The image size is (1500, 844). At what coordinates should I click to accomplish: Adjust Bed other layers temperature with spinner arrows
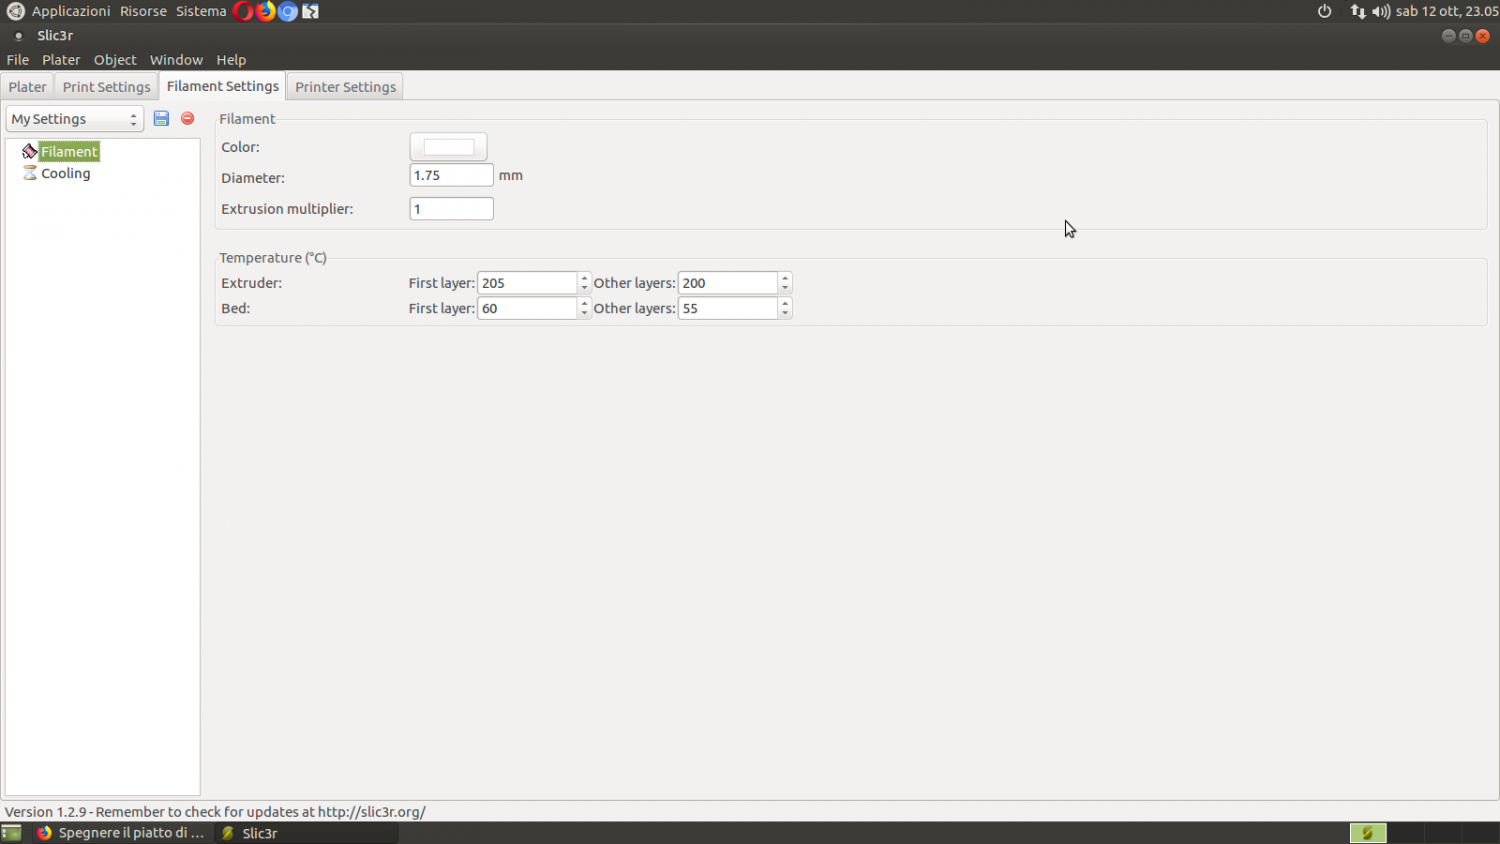coord(785,308)
